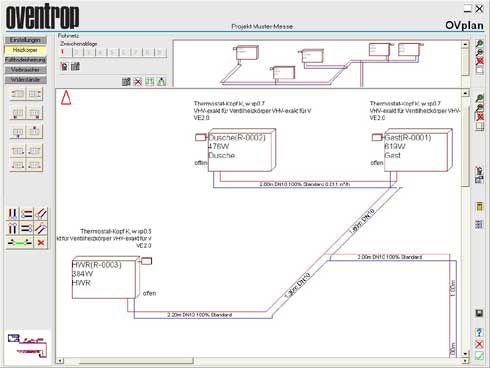Pick radiator with bottom-right valve connection
This screenshot has width=490, height=368.
coord(35,113)
